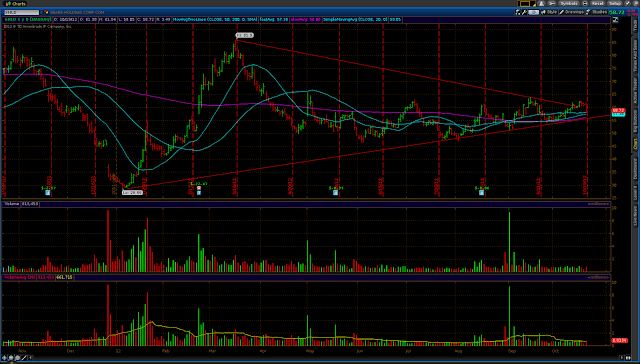Click the printer icon in top bar
This screenshot has height=364, width=640.
[x=584, y=3]
